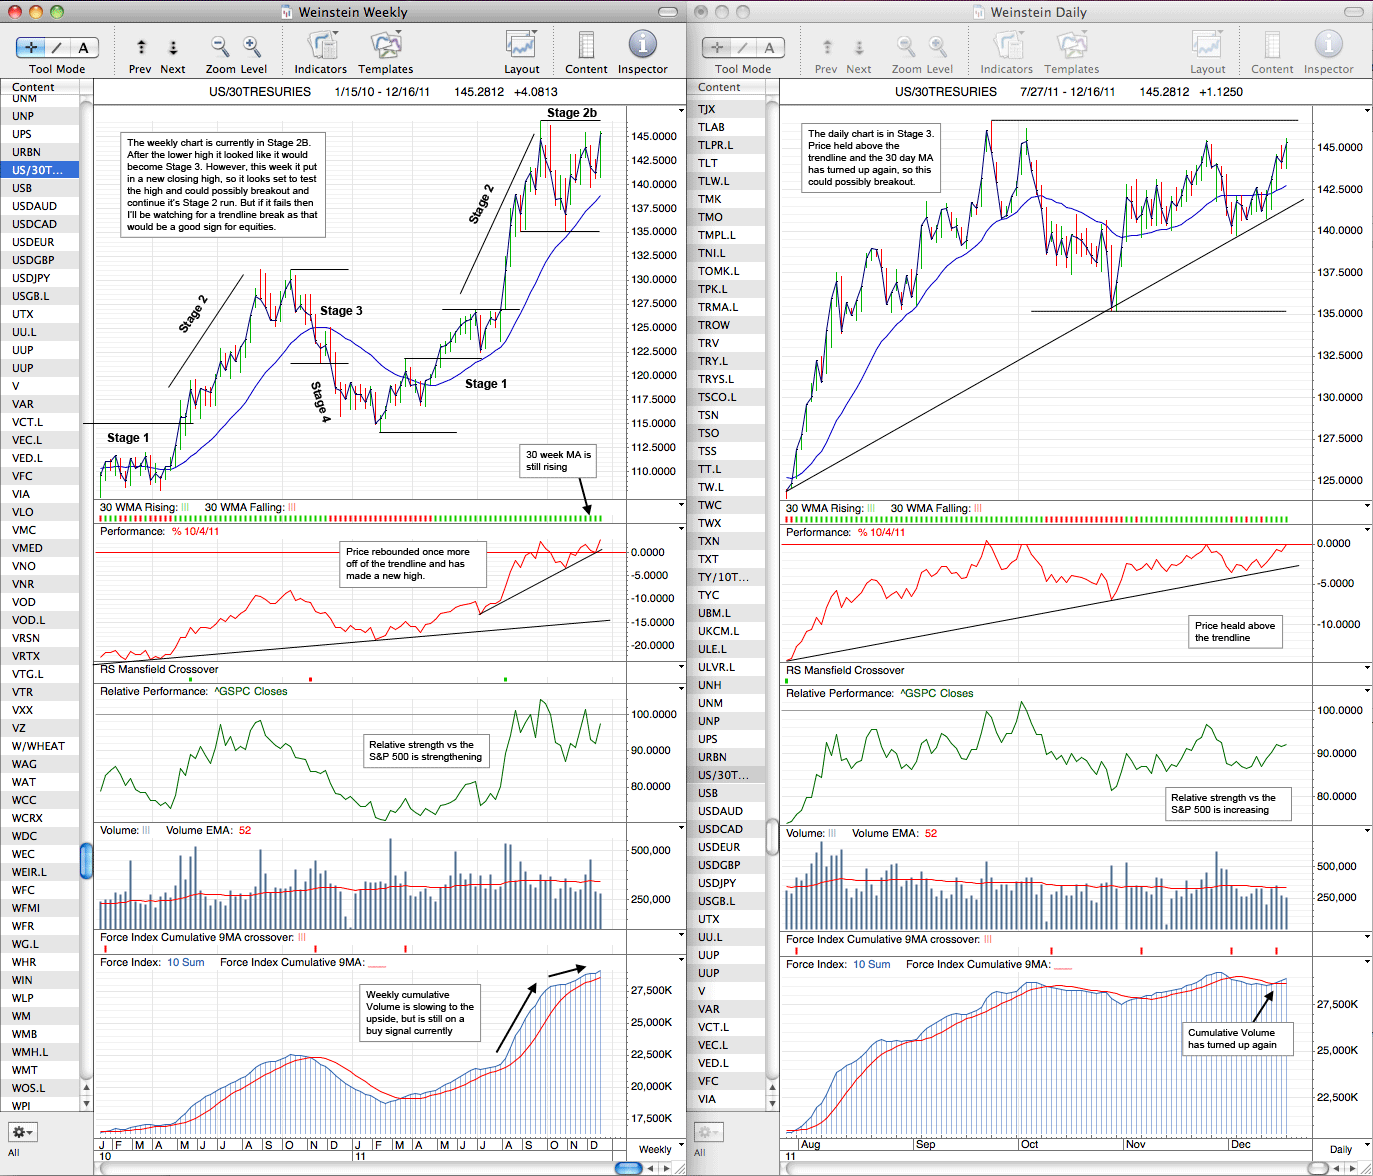Viewport: 1373px width, 1176px height.
Task: Click Weekly chart scroll right arrow
Action: 667,1168
